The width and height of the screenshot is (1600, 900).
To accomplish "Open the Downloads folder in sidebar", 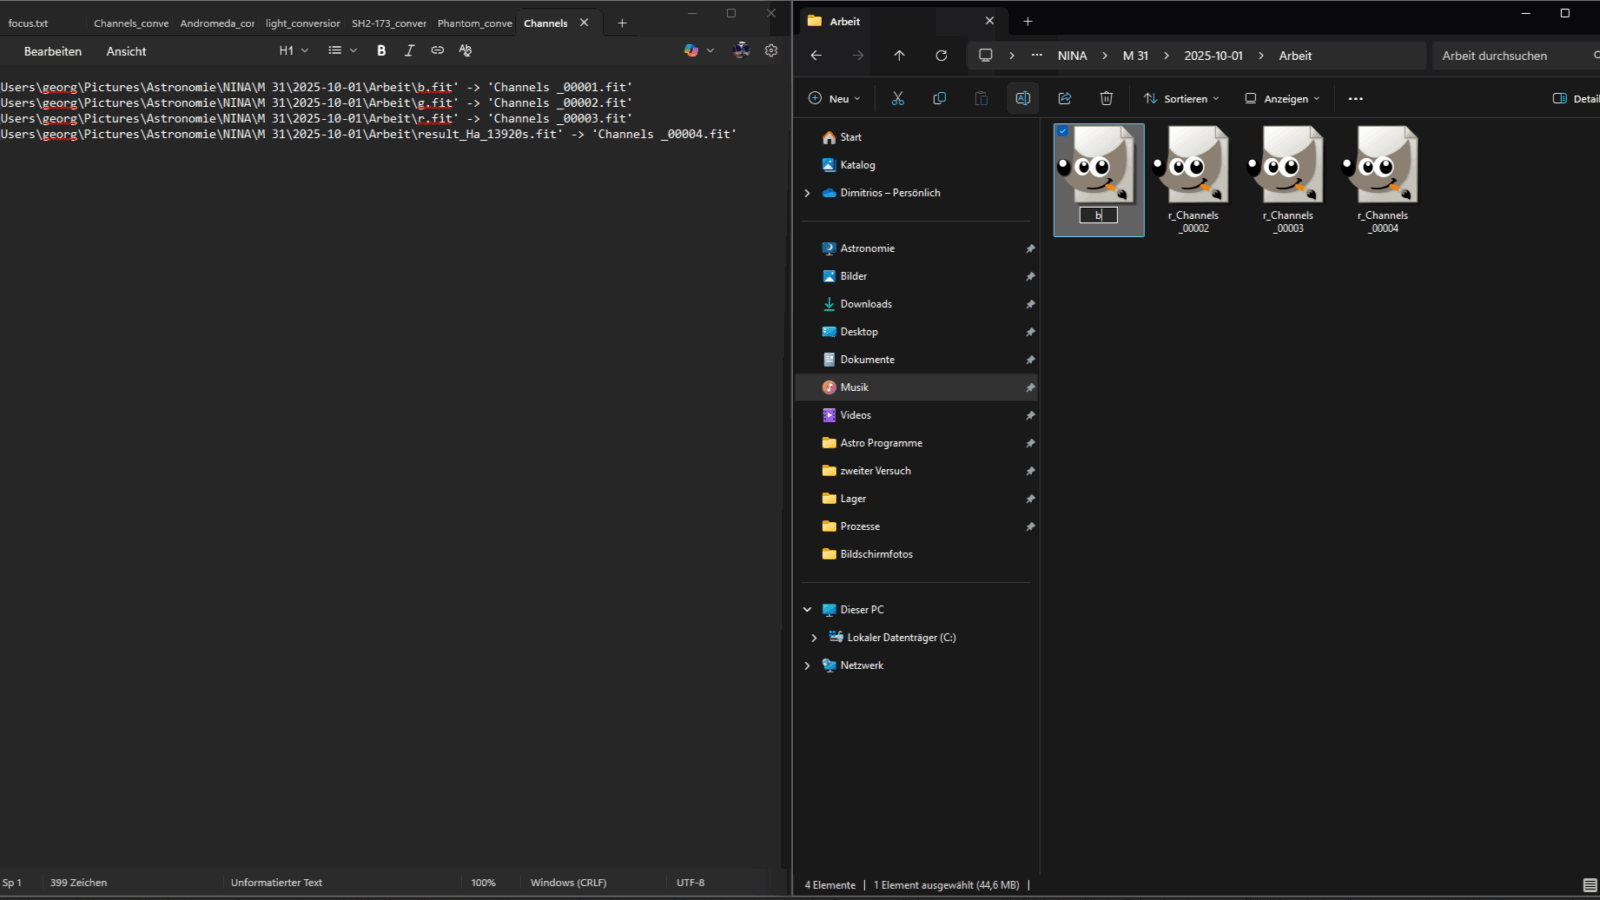I will click(866, 304).
